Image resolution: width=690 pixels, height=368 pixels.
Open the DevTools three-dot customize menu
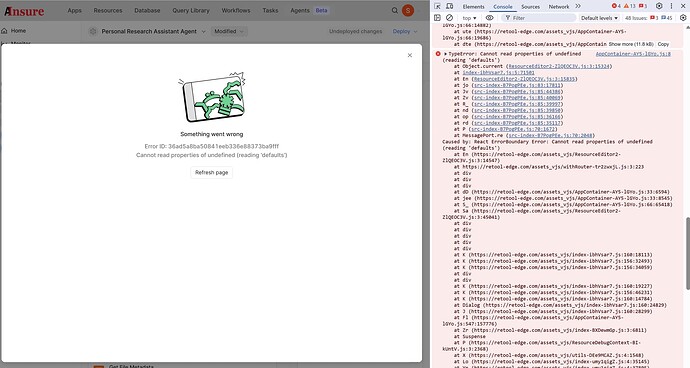coord(672,6)
